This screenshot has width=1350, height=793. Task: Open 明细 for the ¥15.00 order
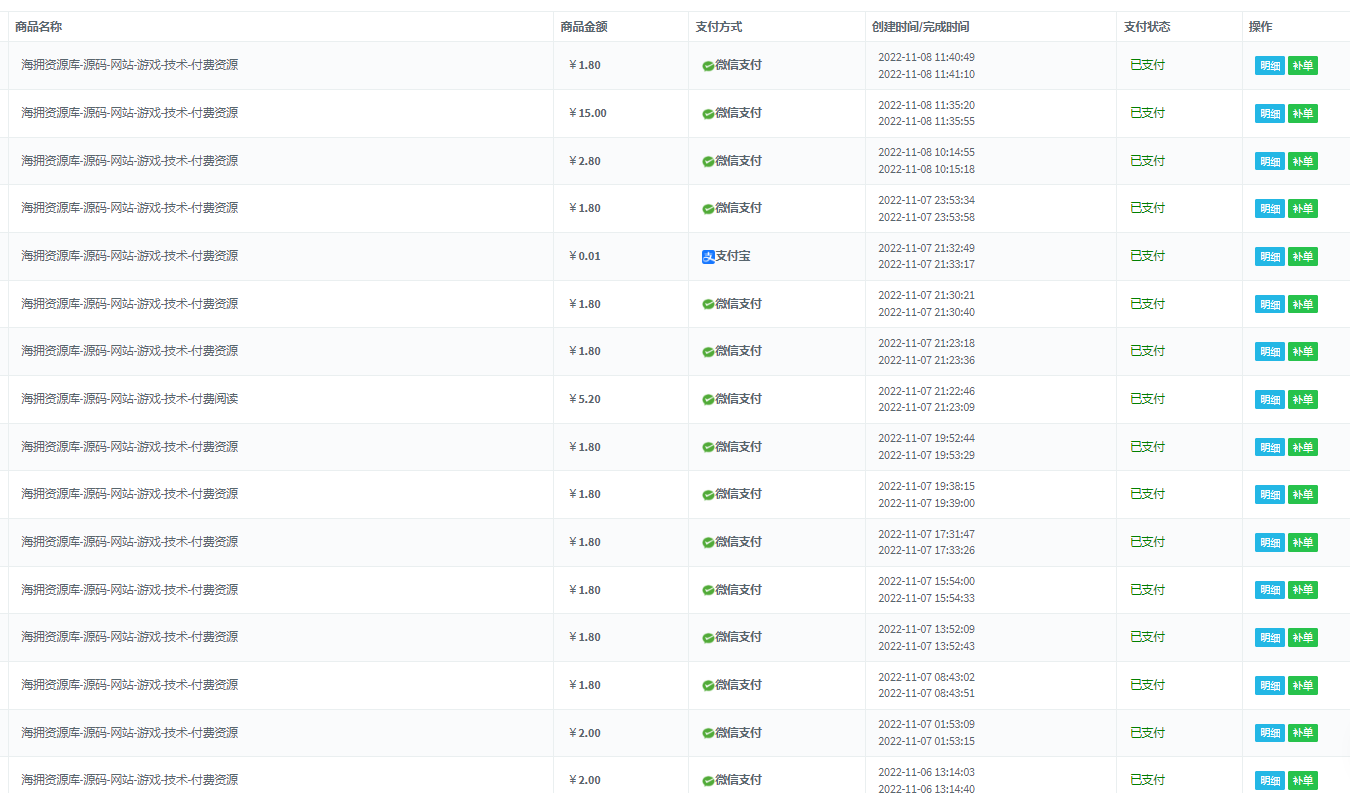pos(1269,114)
